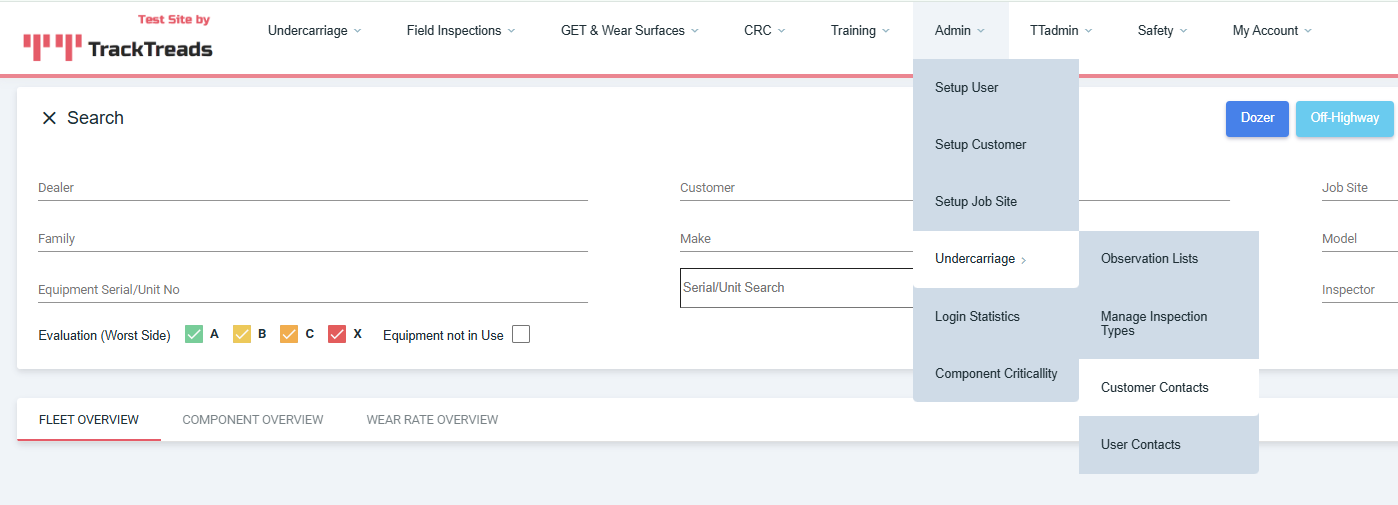
Task: Click the Dealer input field
Action: pyautogui.click(x=312, y=188)
